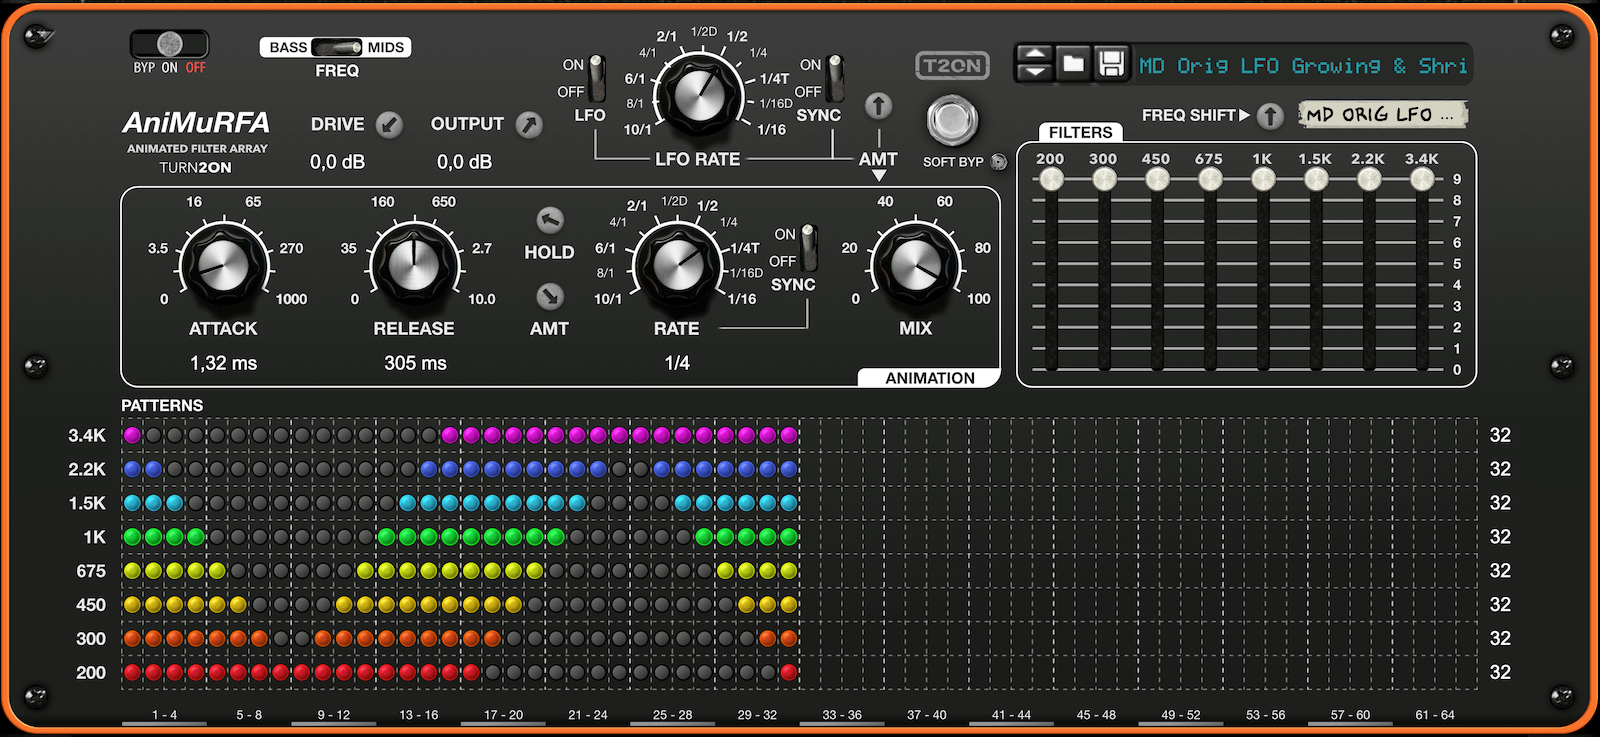The width and height of the screenshot is (1600, 737).
Task: Click the LFO AMT arrow knob
Action: (x=878, y=106)
